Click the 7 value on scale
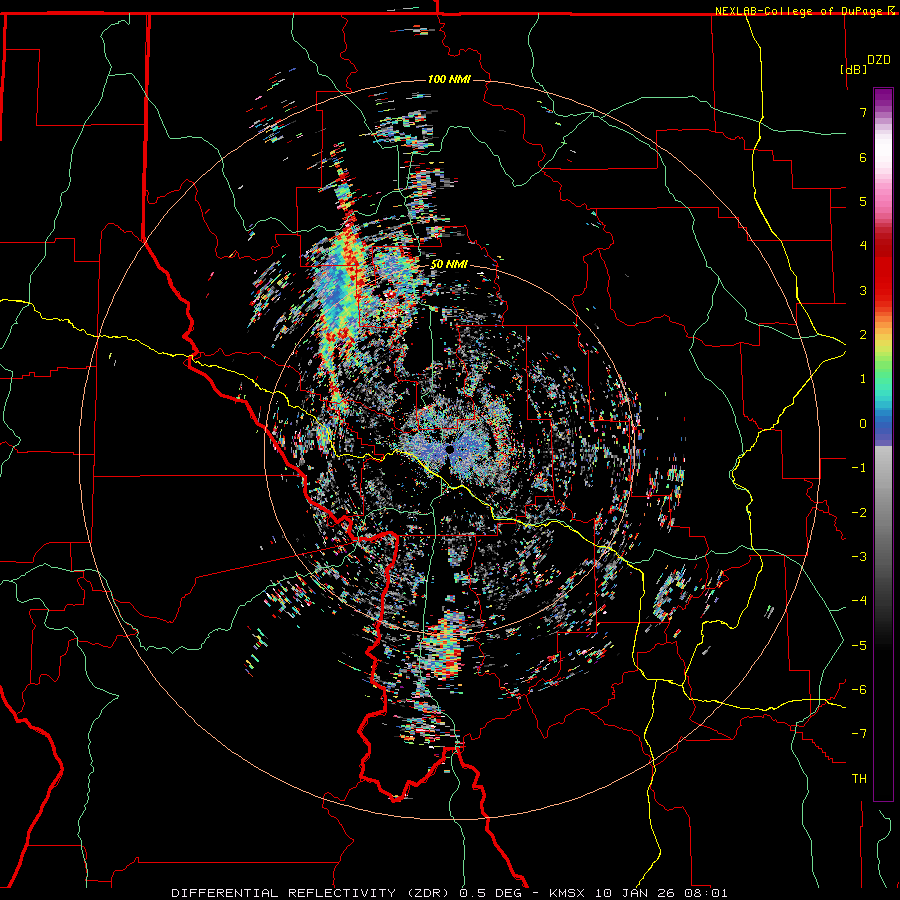This screenshot has height=900, width=900. click(863, 112)
